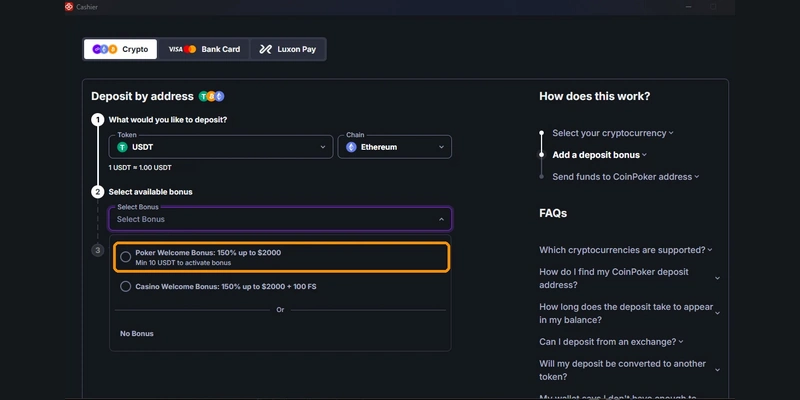The width and height of the screenshot is (800, 400).
Task: Click the Luxon Pay logo icon
Action: [x=265, y=49]
